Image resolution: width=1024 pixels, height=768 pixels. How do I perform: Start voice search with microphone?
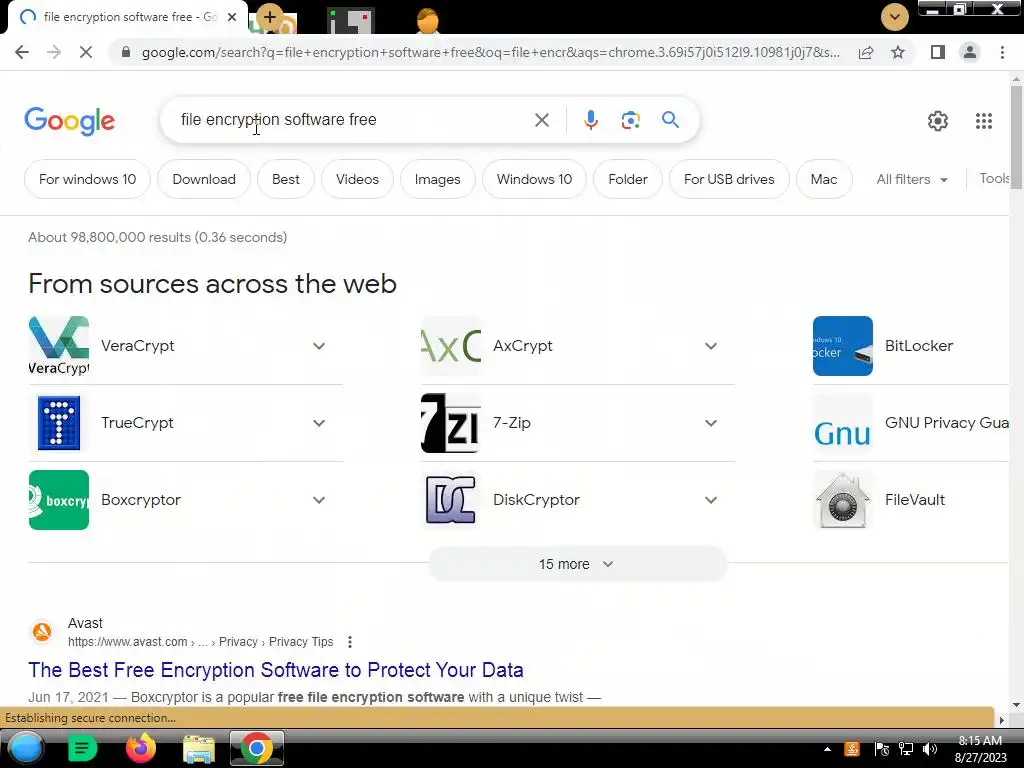591,120
